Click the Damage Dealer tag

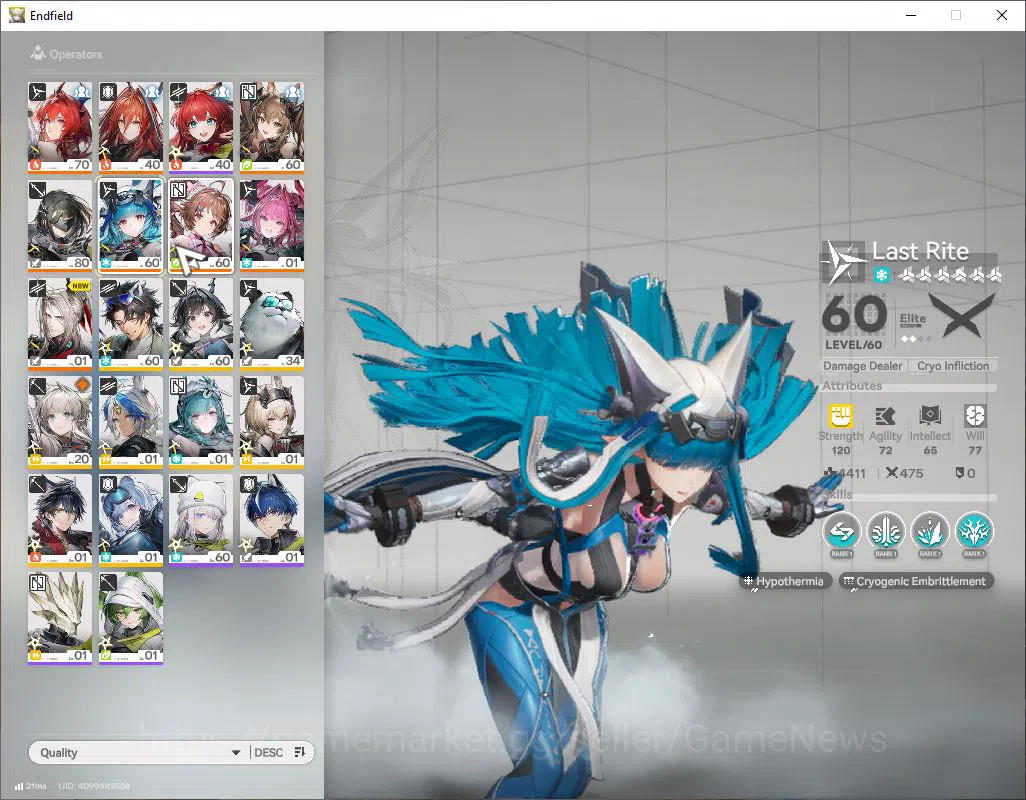tap(862, 366)
